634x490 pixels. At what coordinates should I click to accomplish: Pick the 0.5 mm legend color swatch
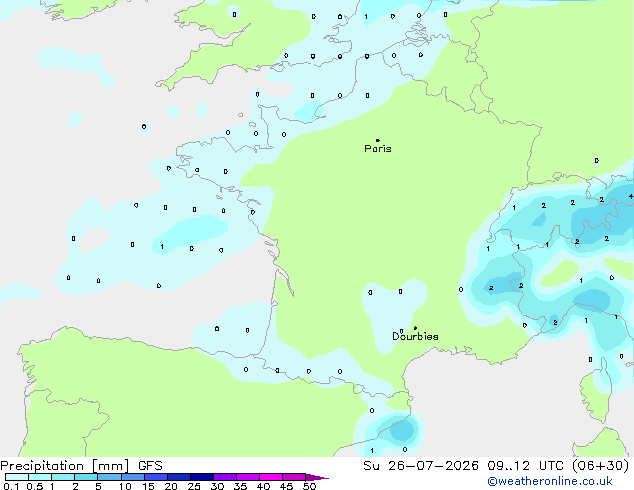40,477
